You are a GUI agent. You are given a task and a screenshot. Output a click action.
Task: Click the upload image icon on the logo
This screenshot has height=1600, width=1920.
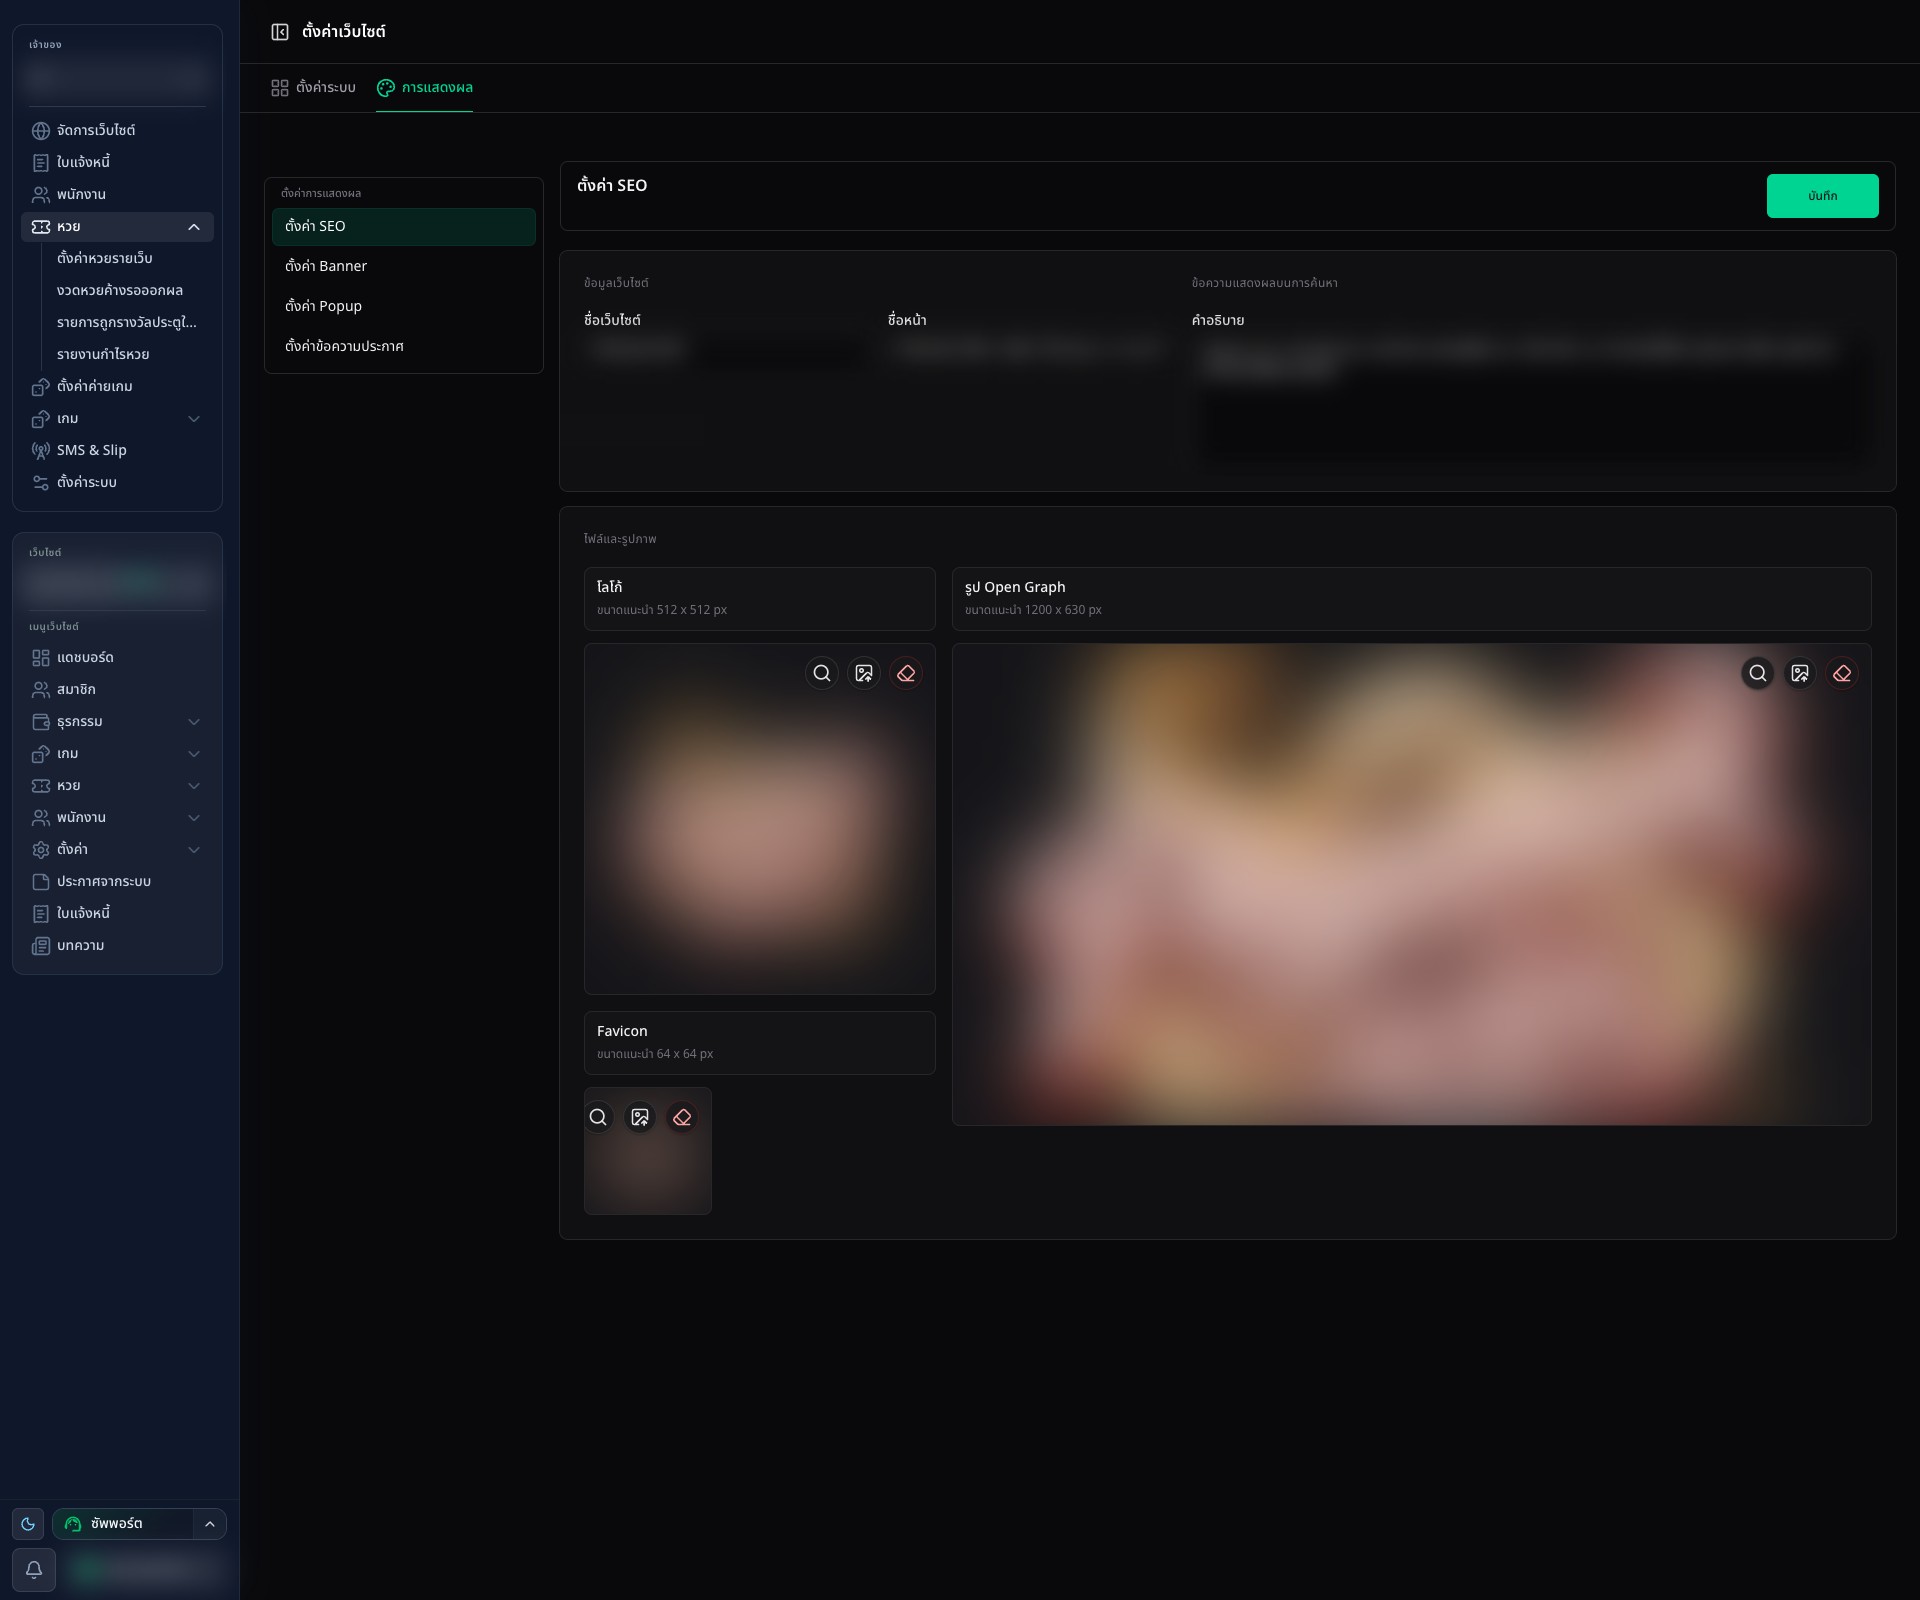(864, 673)
